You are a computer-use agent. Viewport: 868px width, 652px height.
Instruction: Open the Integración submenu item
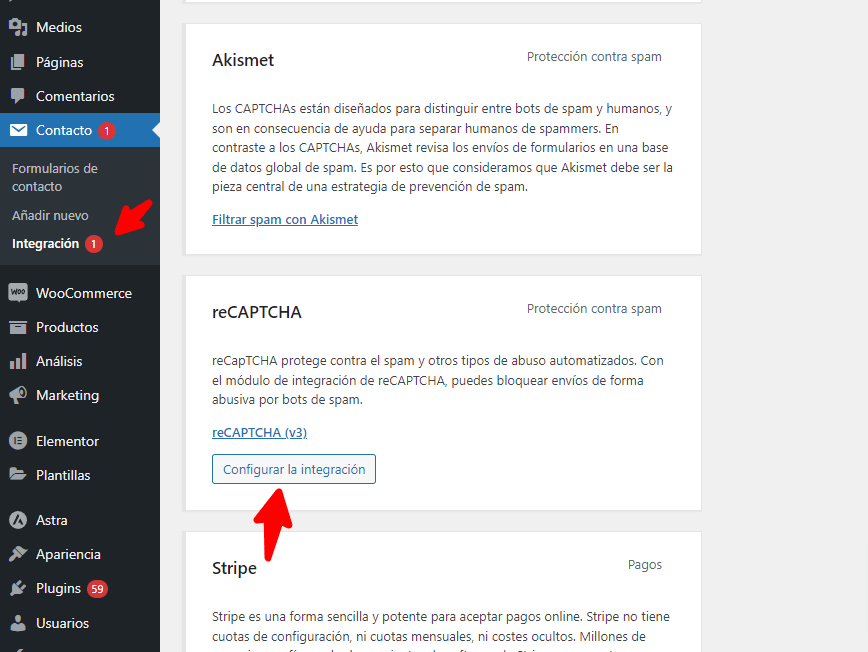coord(45,244)
